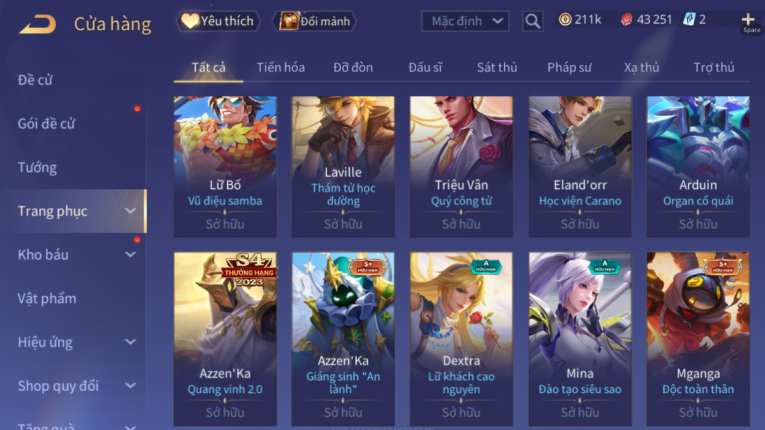This screenshot has height=430, width=765.
Task: Select the Tiến hóa tab
Action: pos(281,67)
